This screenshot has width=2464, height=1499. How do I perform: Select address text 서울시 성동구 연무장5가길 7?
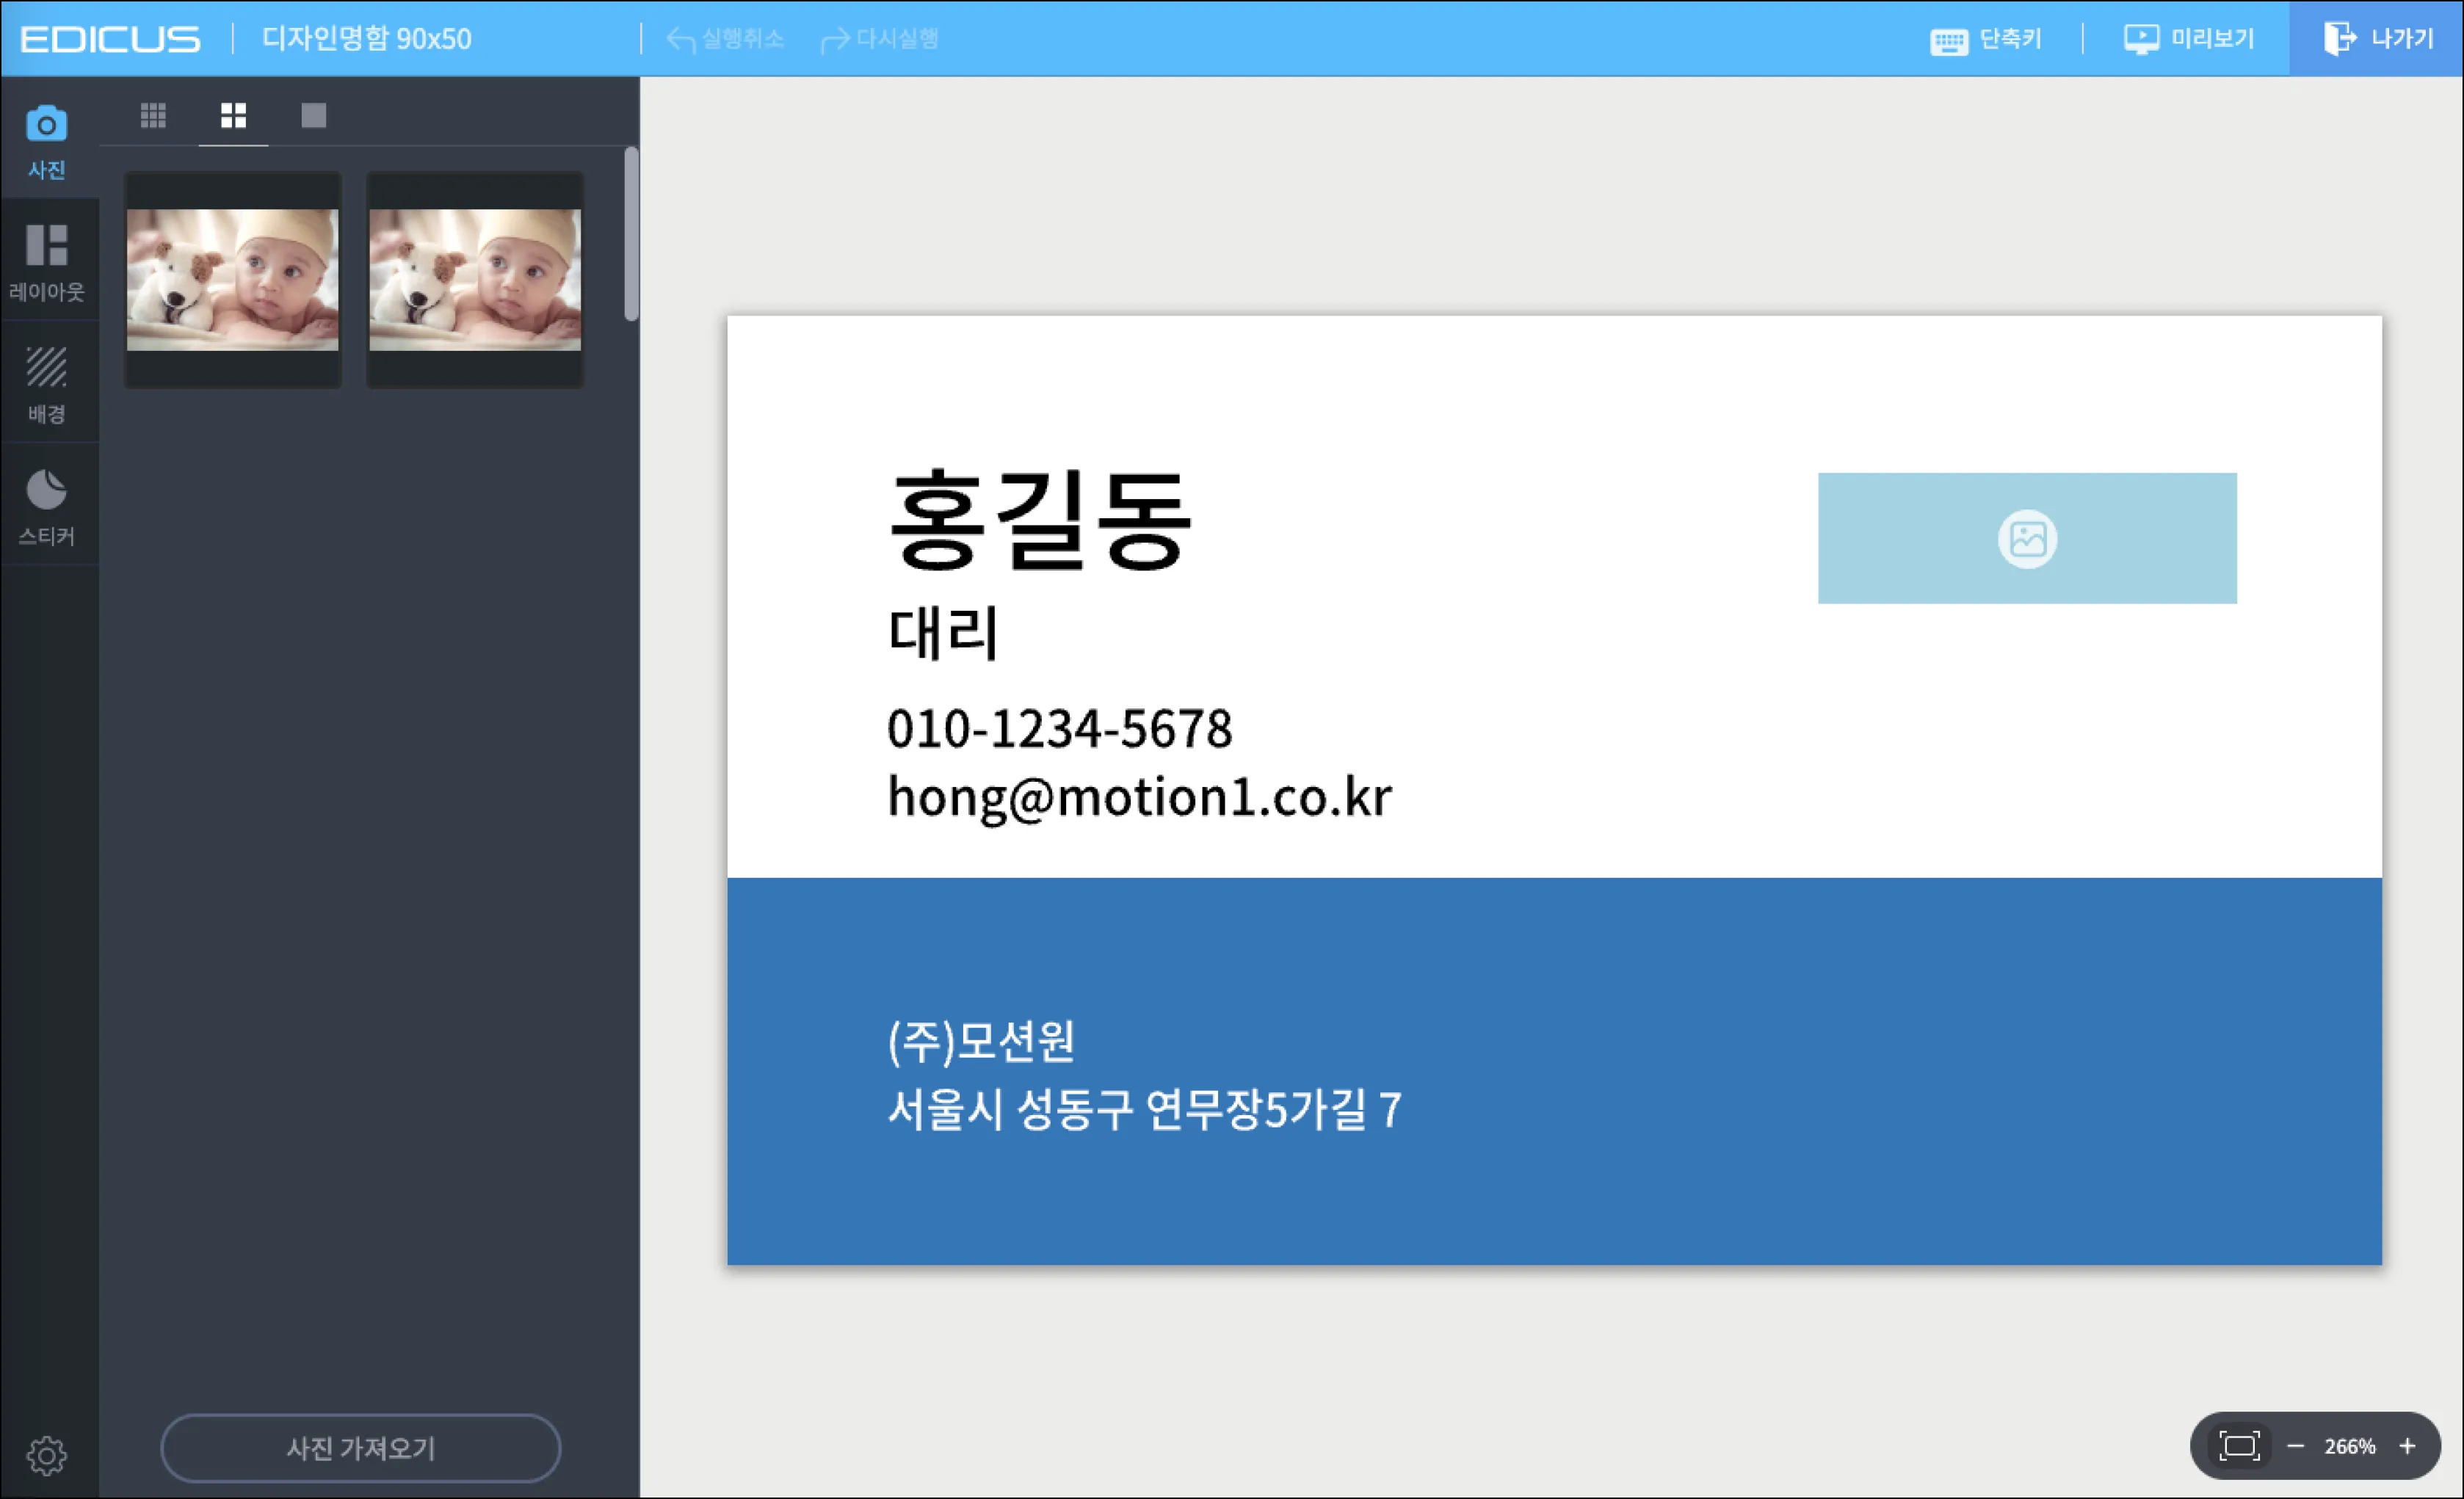click(1145, 1109)
